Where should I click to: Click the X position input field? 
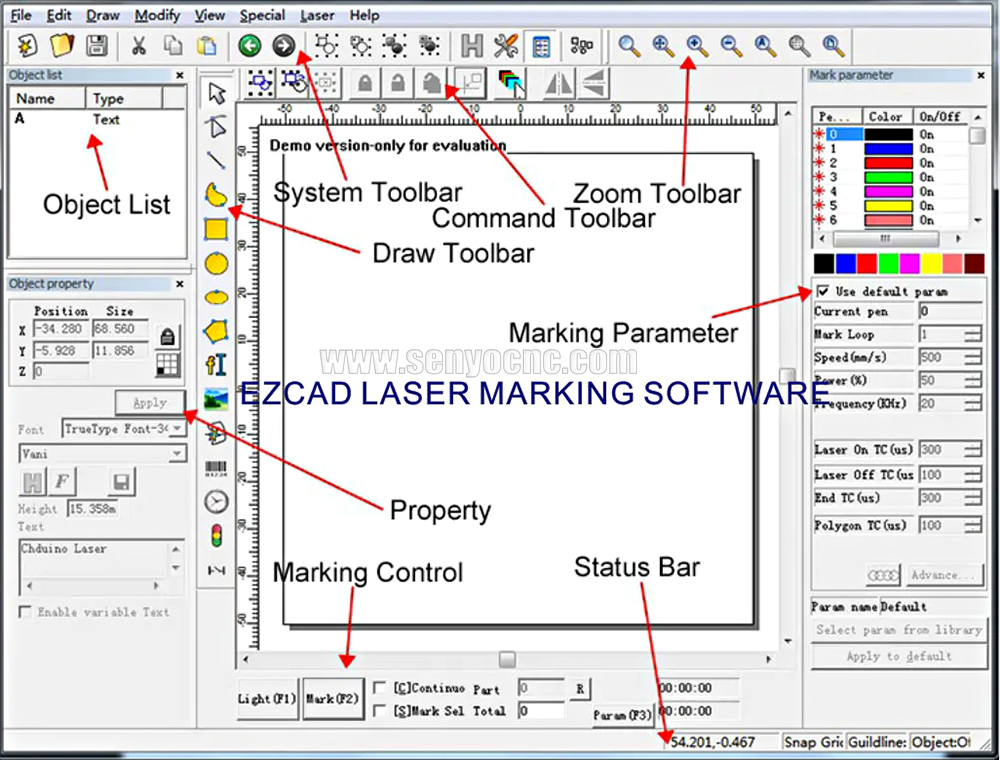pyautogui.click(x=60, y=329)
